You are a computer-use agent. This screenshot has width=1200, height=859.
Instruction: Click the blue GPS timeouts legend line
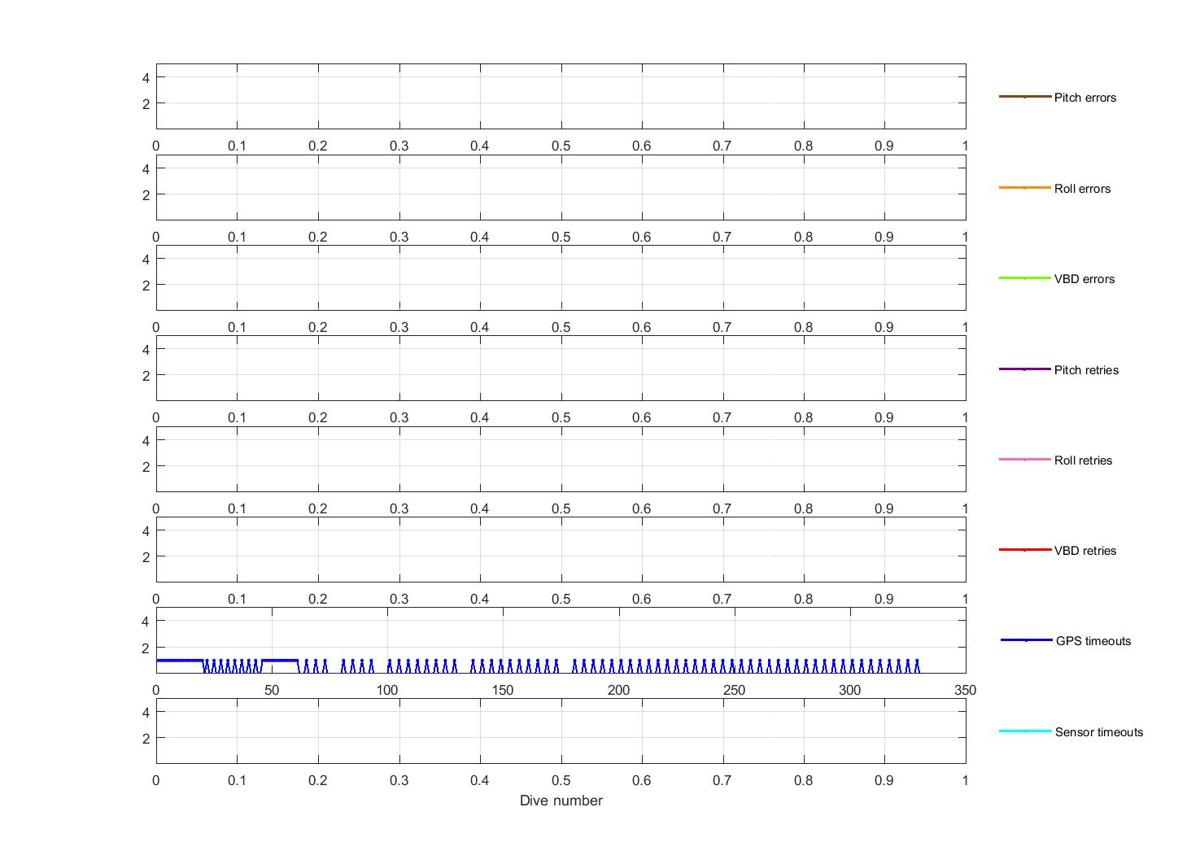pyautogui.click(x=1026, y=640)
